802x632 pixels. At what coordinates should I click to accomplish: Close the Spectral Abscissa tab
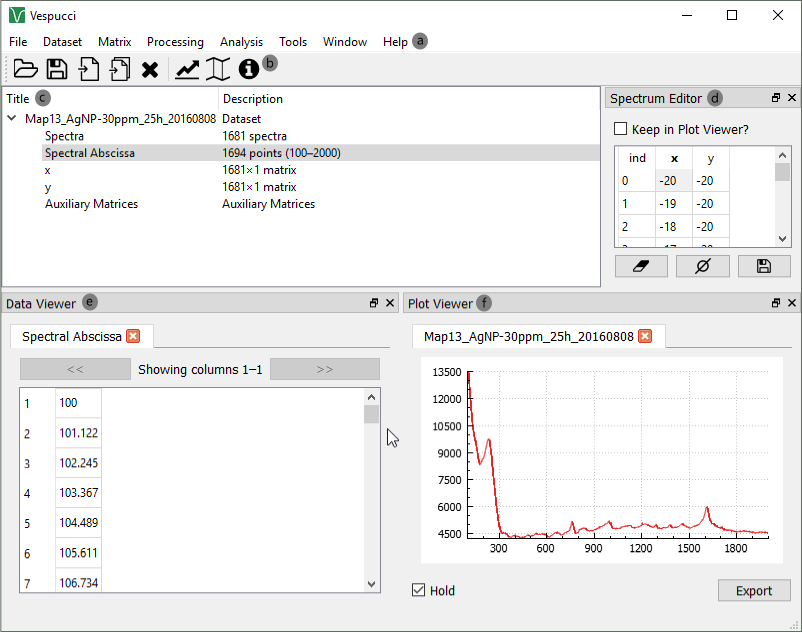[133, 336]
